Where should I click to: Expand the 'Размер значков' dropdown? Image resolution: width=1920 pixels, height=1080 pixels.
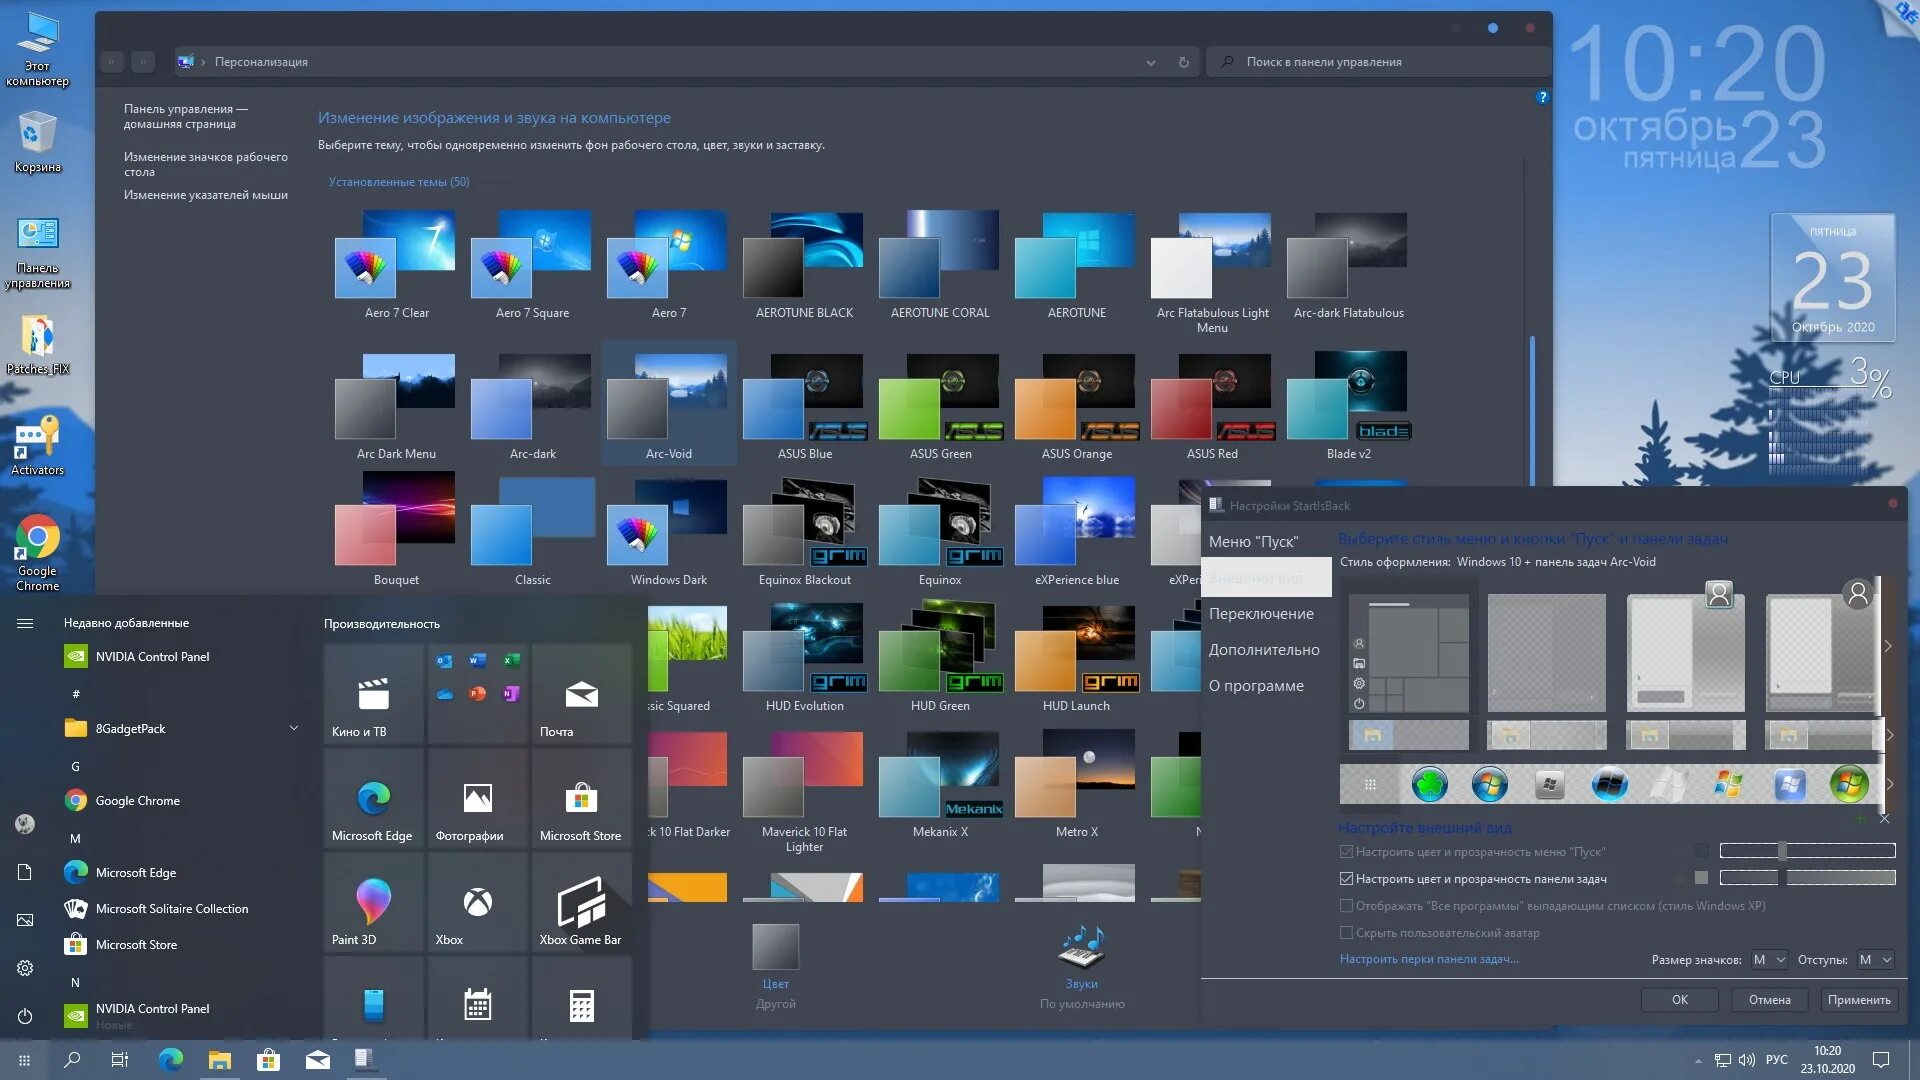[1766, 959]
